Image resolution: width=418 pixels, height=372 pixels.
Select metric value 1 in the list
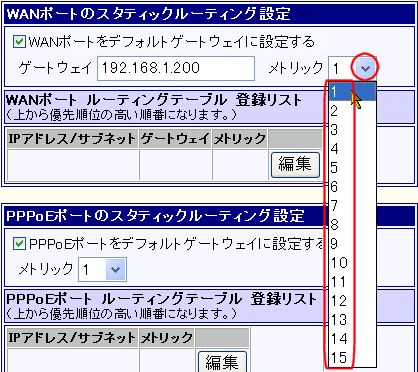[x=352, y=92]
